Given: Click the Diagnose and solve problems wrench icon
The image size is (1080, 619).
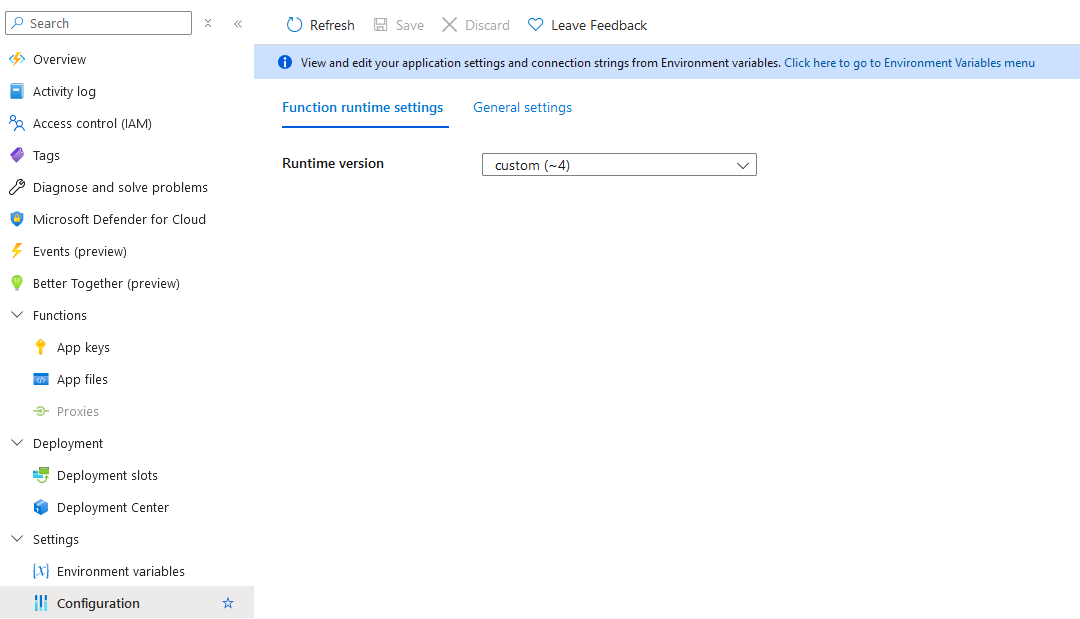Looking at the screenshot, I should point(17,187).
